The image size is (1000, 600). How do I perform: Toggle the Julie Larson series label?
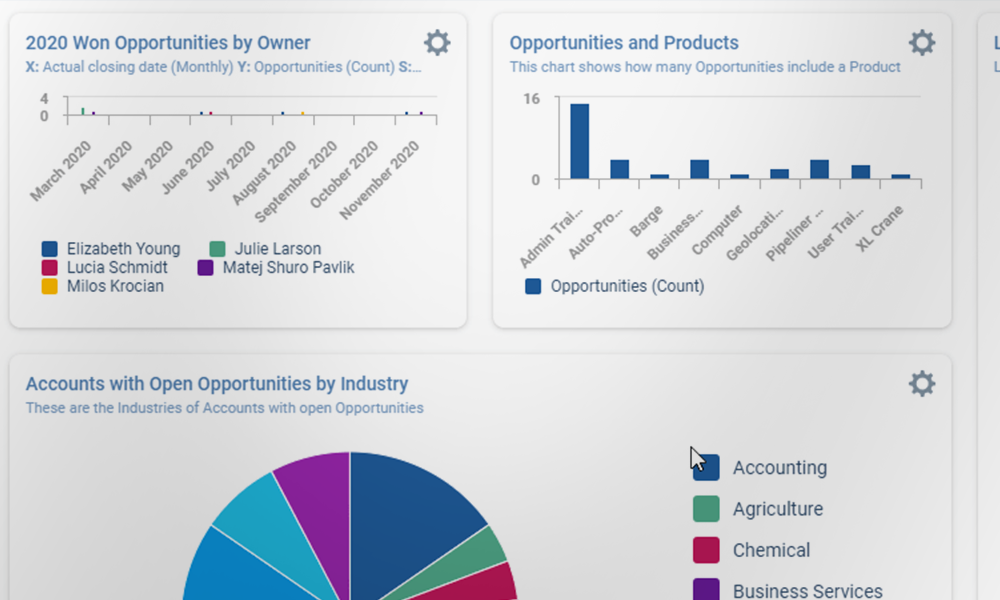(x=277, y=249)
